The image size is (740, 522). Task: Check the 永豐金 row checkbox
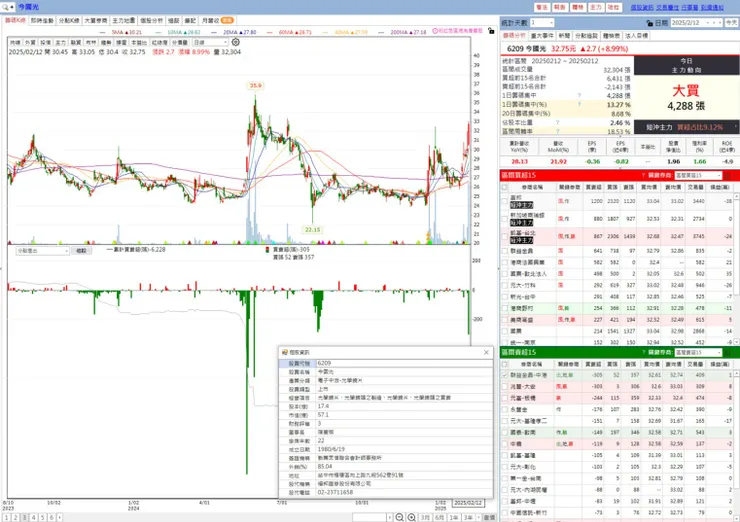point(505,410)
